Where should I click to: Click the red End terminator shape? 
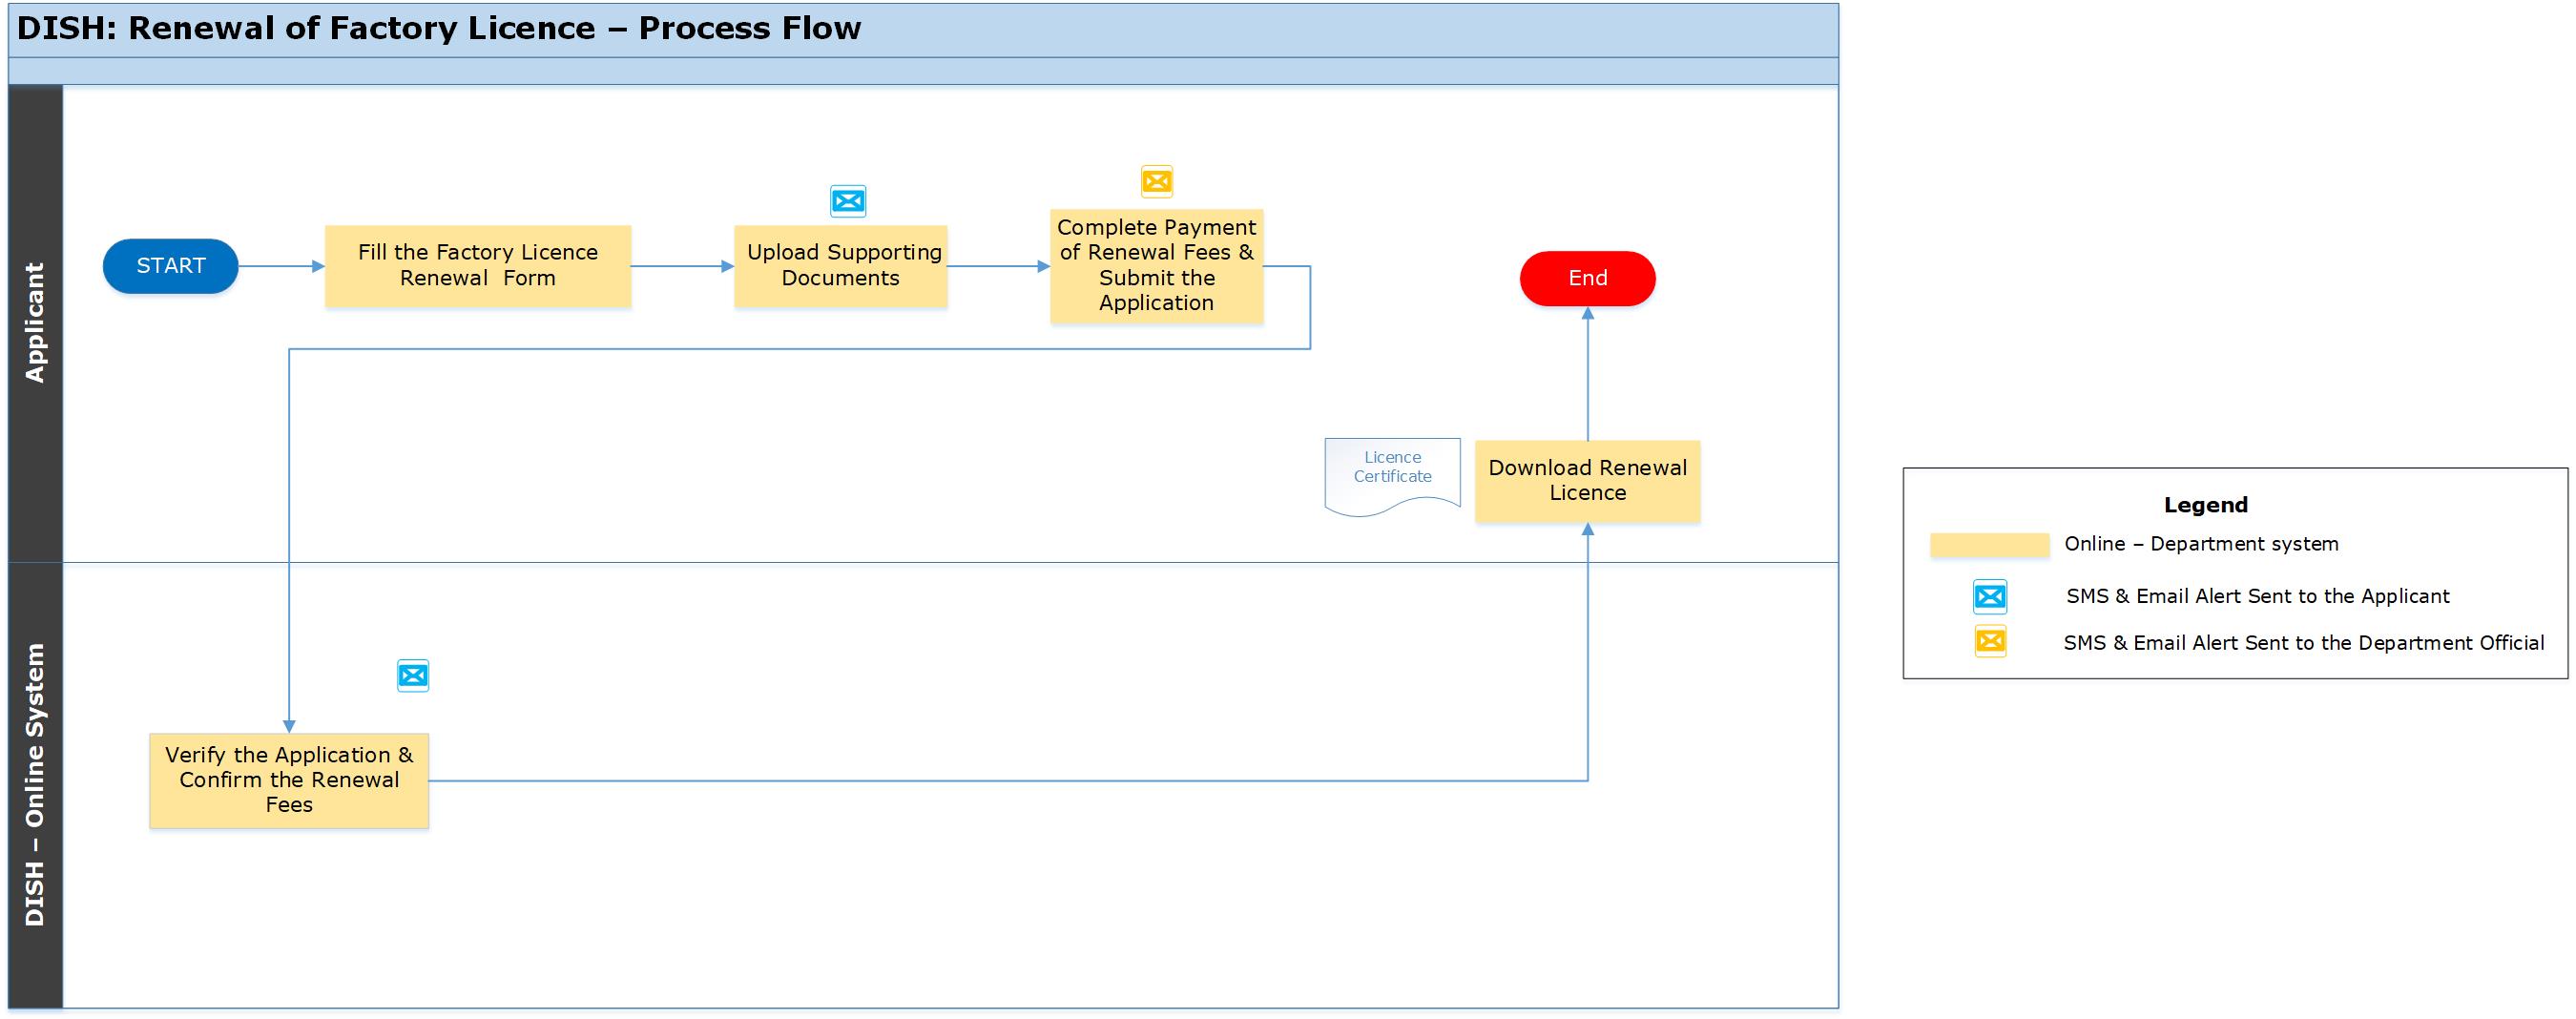pyautogui.click(x=1588, y=278)
